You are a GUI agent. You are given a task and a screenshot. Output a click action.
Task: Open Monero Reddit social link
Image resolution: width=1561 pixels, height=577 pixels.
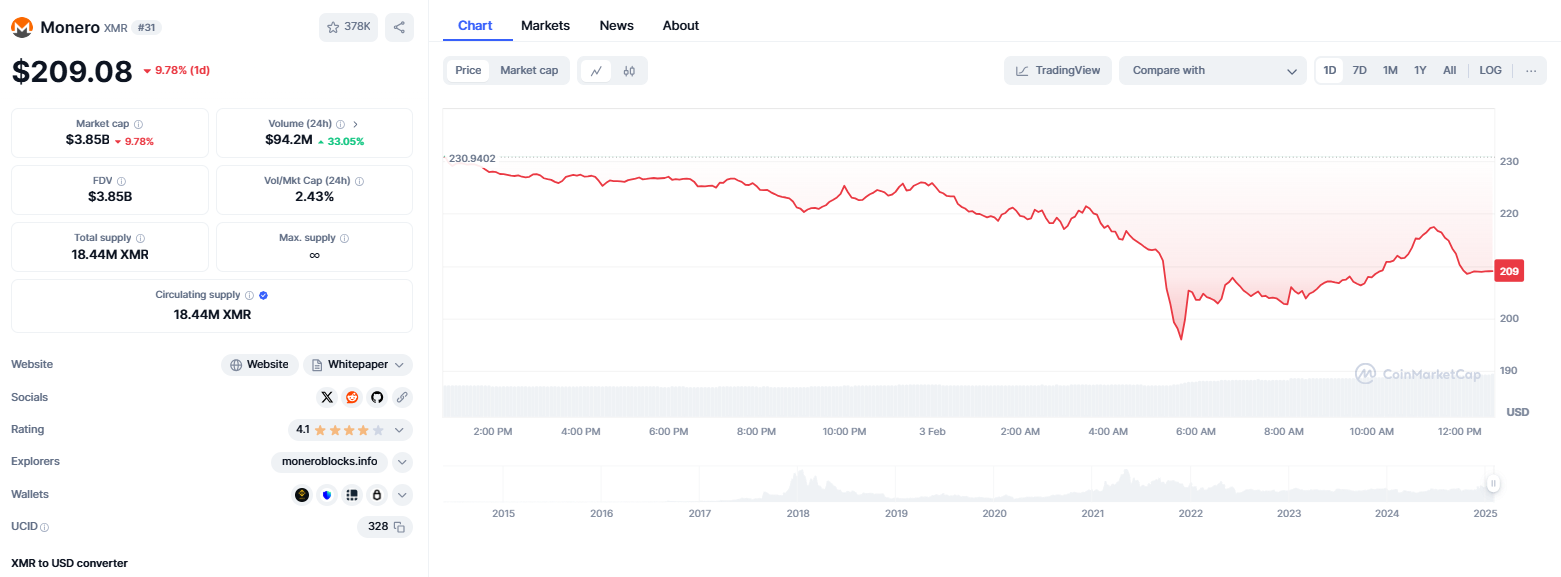click(352, 397)
